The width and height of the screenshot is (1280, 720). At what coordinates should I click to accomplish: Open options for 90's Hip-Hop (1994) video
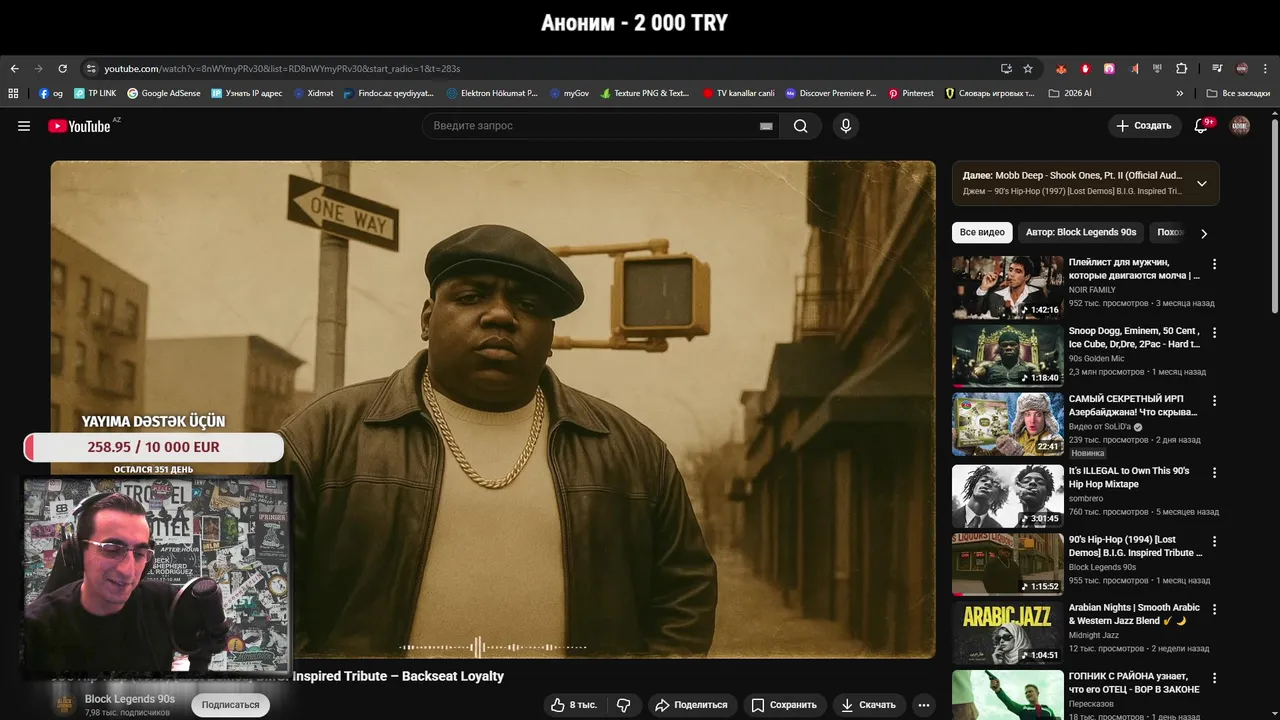(1215, 540)
